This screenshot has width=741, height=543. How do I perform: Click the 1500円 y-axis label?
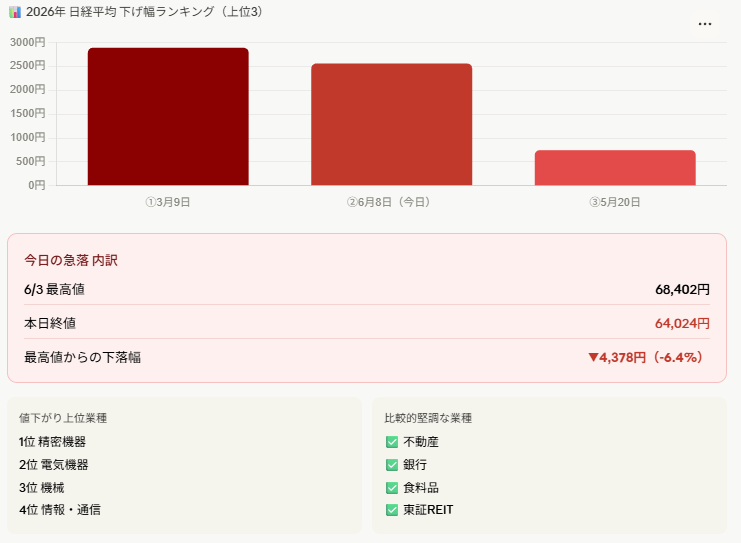(x=27, y=113)
